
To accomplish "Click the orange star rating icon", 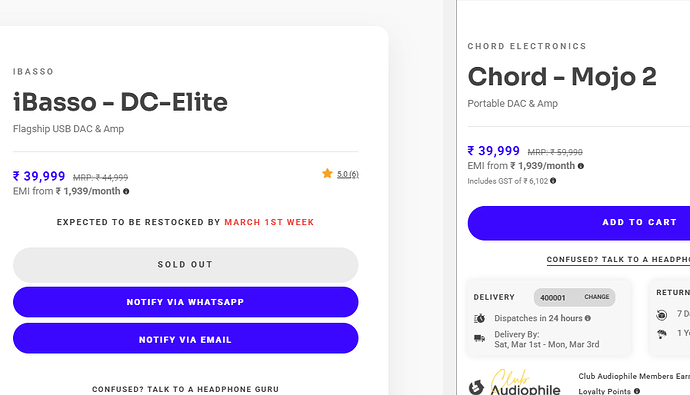I will coord(327,173).
